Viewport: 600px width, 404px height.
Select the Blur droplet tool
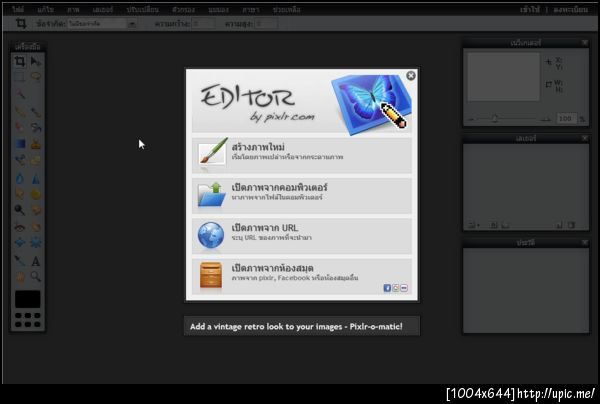pos(20,178)
